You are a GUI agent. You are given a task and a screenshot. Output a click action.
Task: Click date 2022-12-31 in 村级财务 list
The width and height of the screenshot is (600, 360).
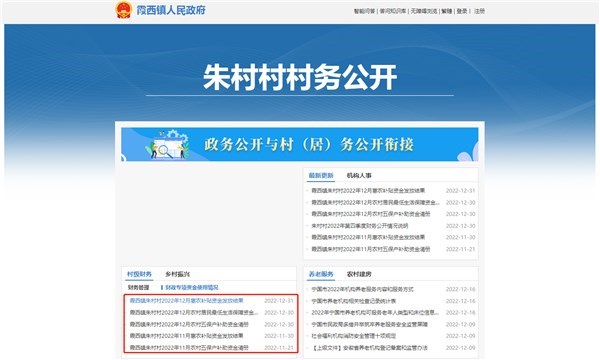[279, 301]
